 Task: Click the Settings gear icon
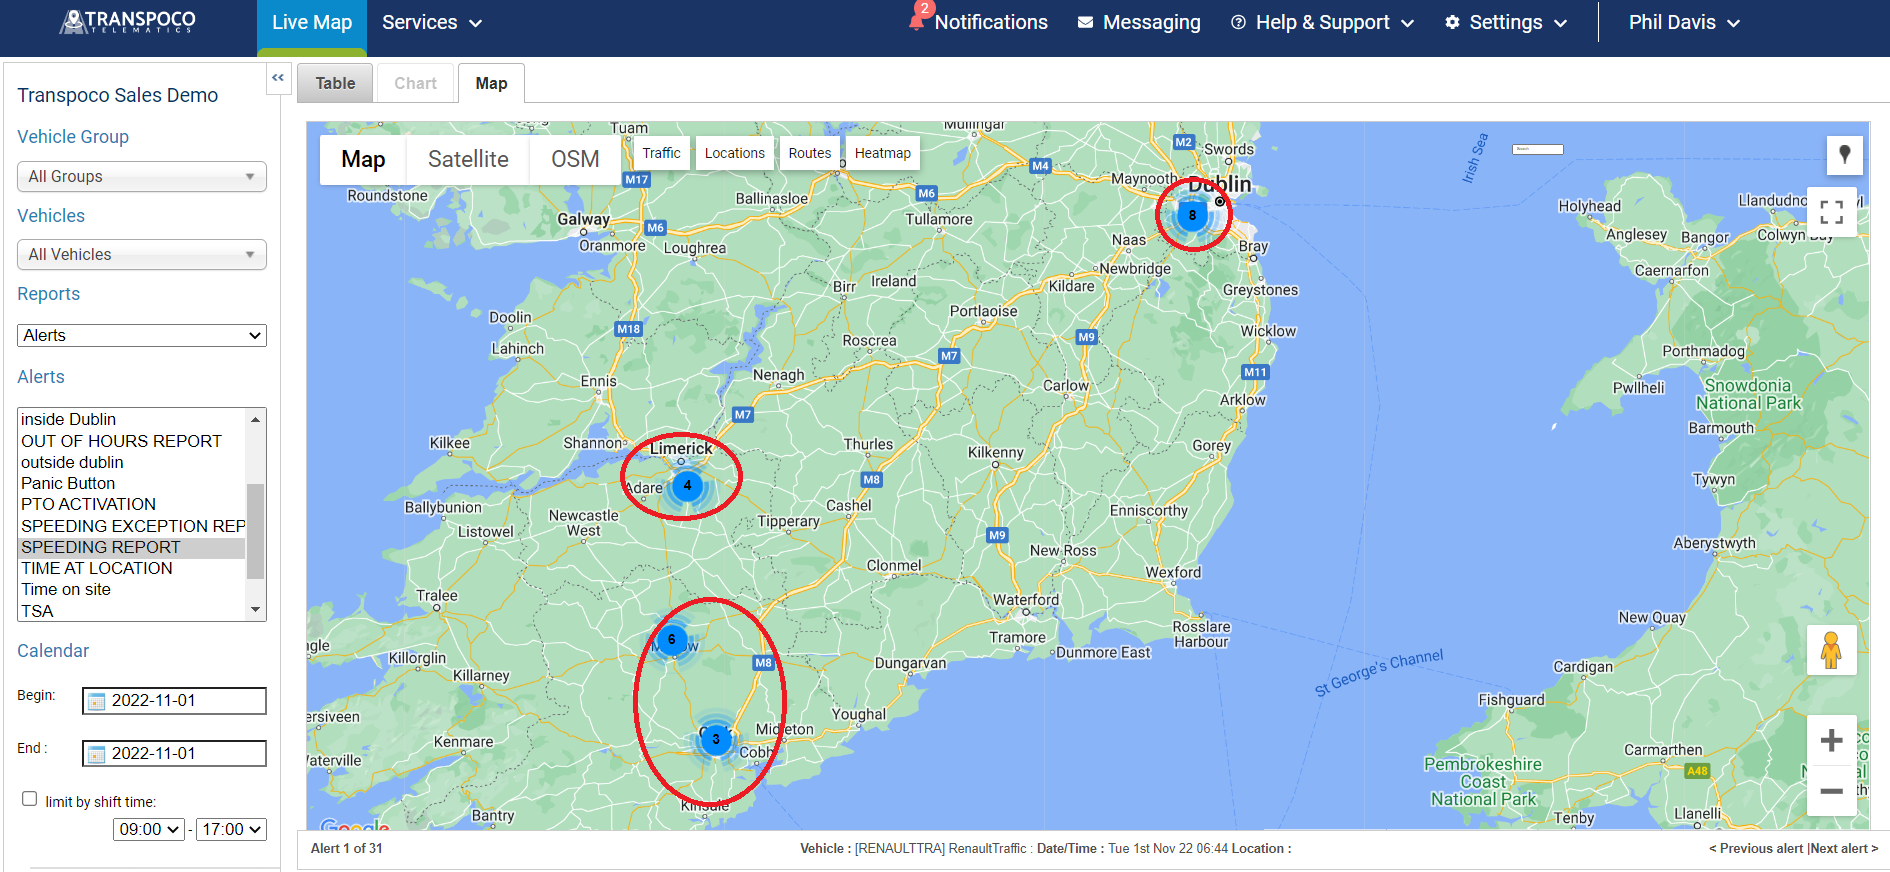click(x=1452, y=22)
